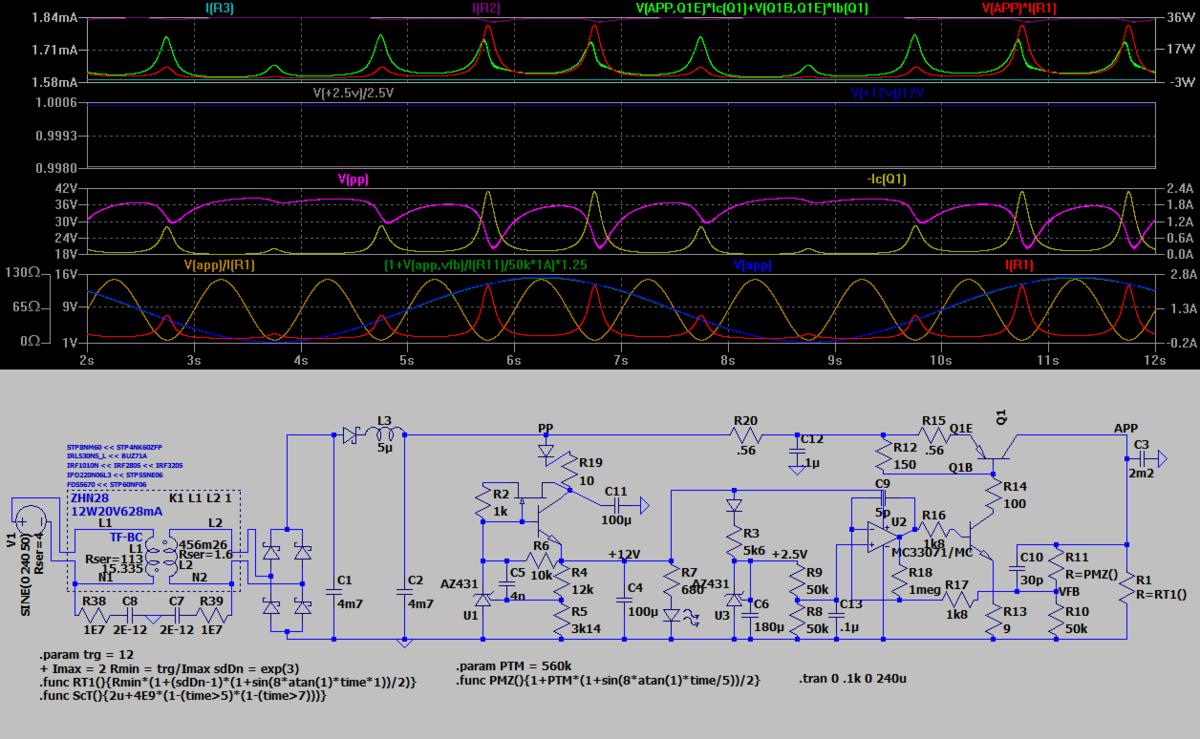Image resolution: width=1200 pixels, height=739 pixels.
Task: Select the -Ic(Q1) trace label
Action: point(888,179)
